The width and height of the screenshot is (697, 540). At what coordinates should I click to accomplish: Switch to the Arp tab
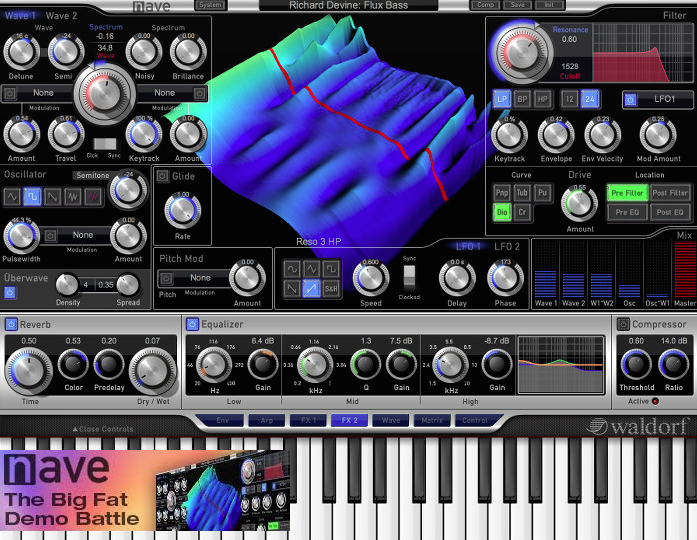[x=266, y=420]
